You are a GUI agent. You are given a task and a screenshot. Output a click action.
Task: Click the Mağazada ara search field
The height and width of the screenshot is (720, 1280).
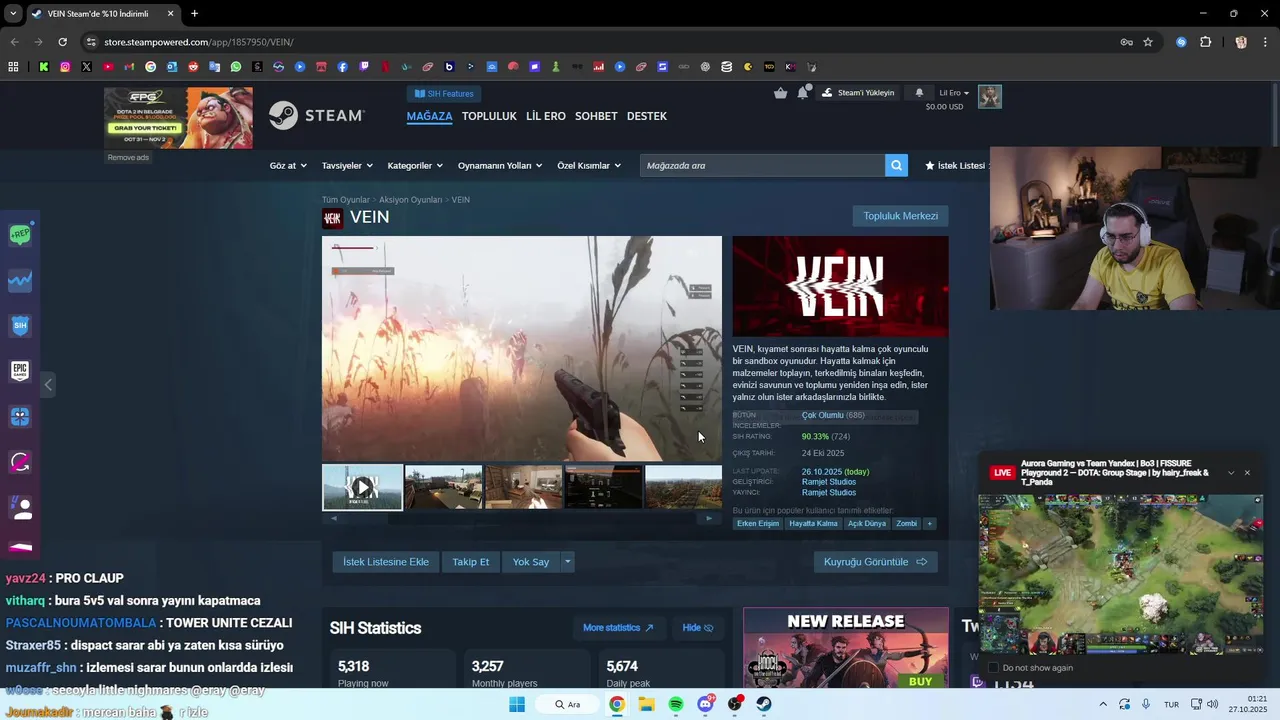(762, 165)
